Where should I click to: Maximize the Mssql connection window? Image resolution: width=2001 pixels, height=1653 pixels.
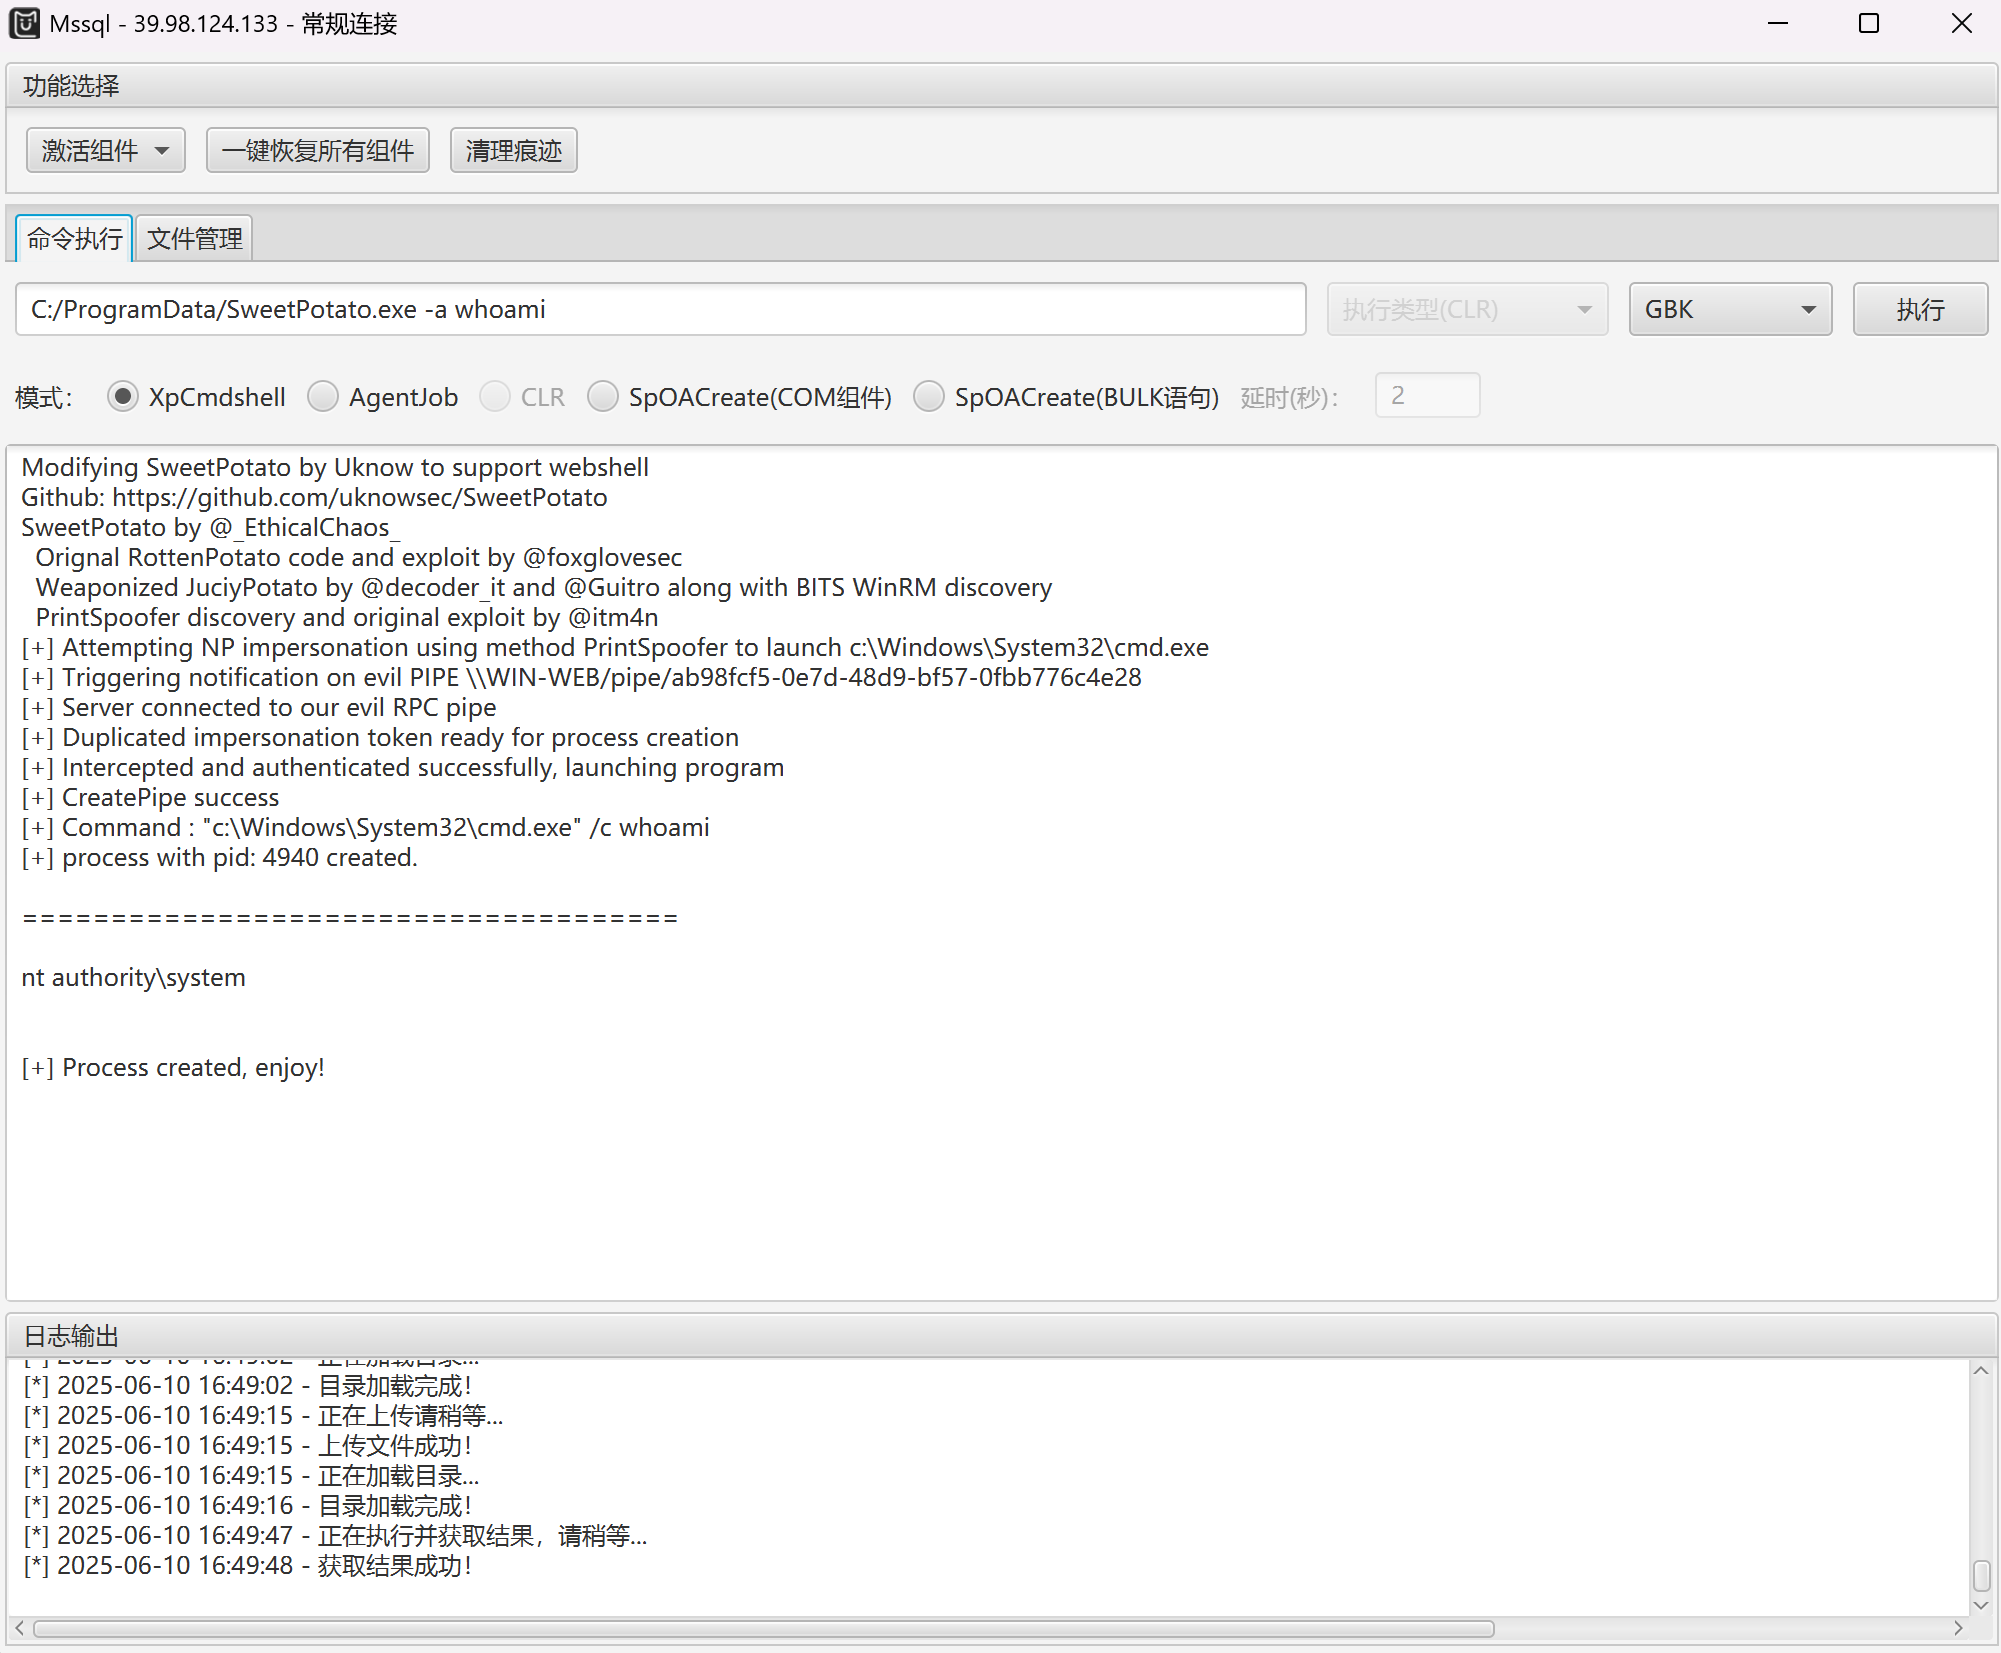1868,23
